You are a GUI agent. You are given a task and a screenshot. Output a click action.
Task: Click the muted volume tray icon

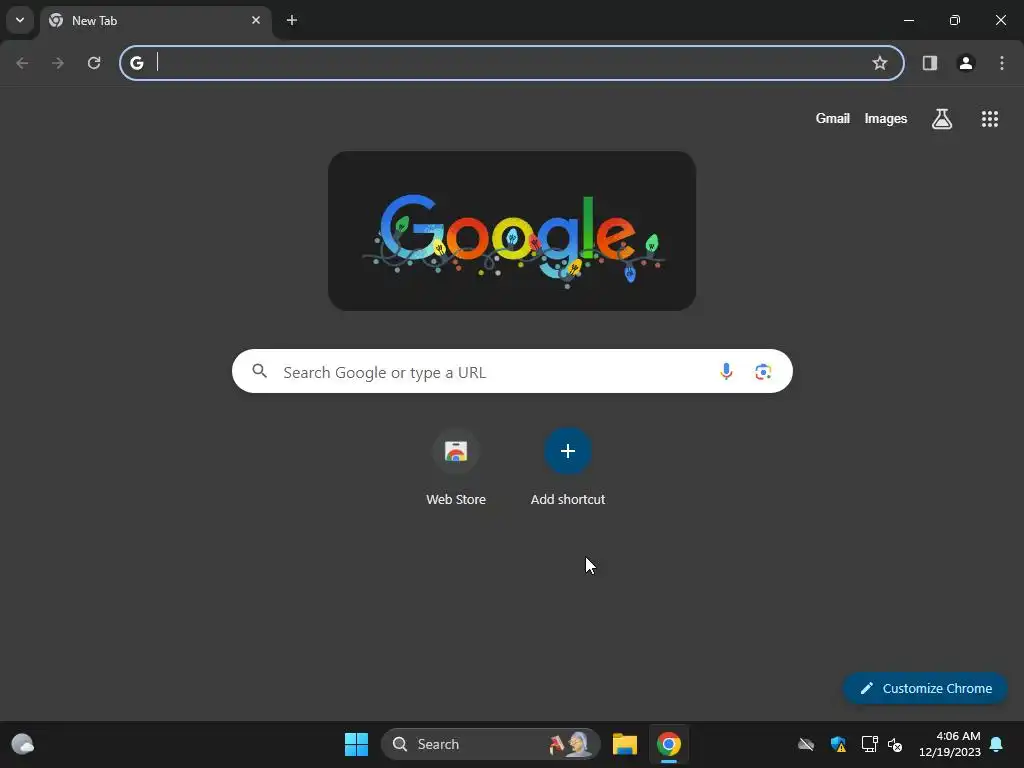(x=895, y=744)
